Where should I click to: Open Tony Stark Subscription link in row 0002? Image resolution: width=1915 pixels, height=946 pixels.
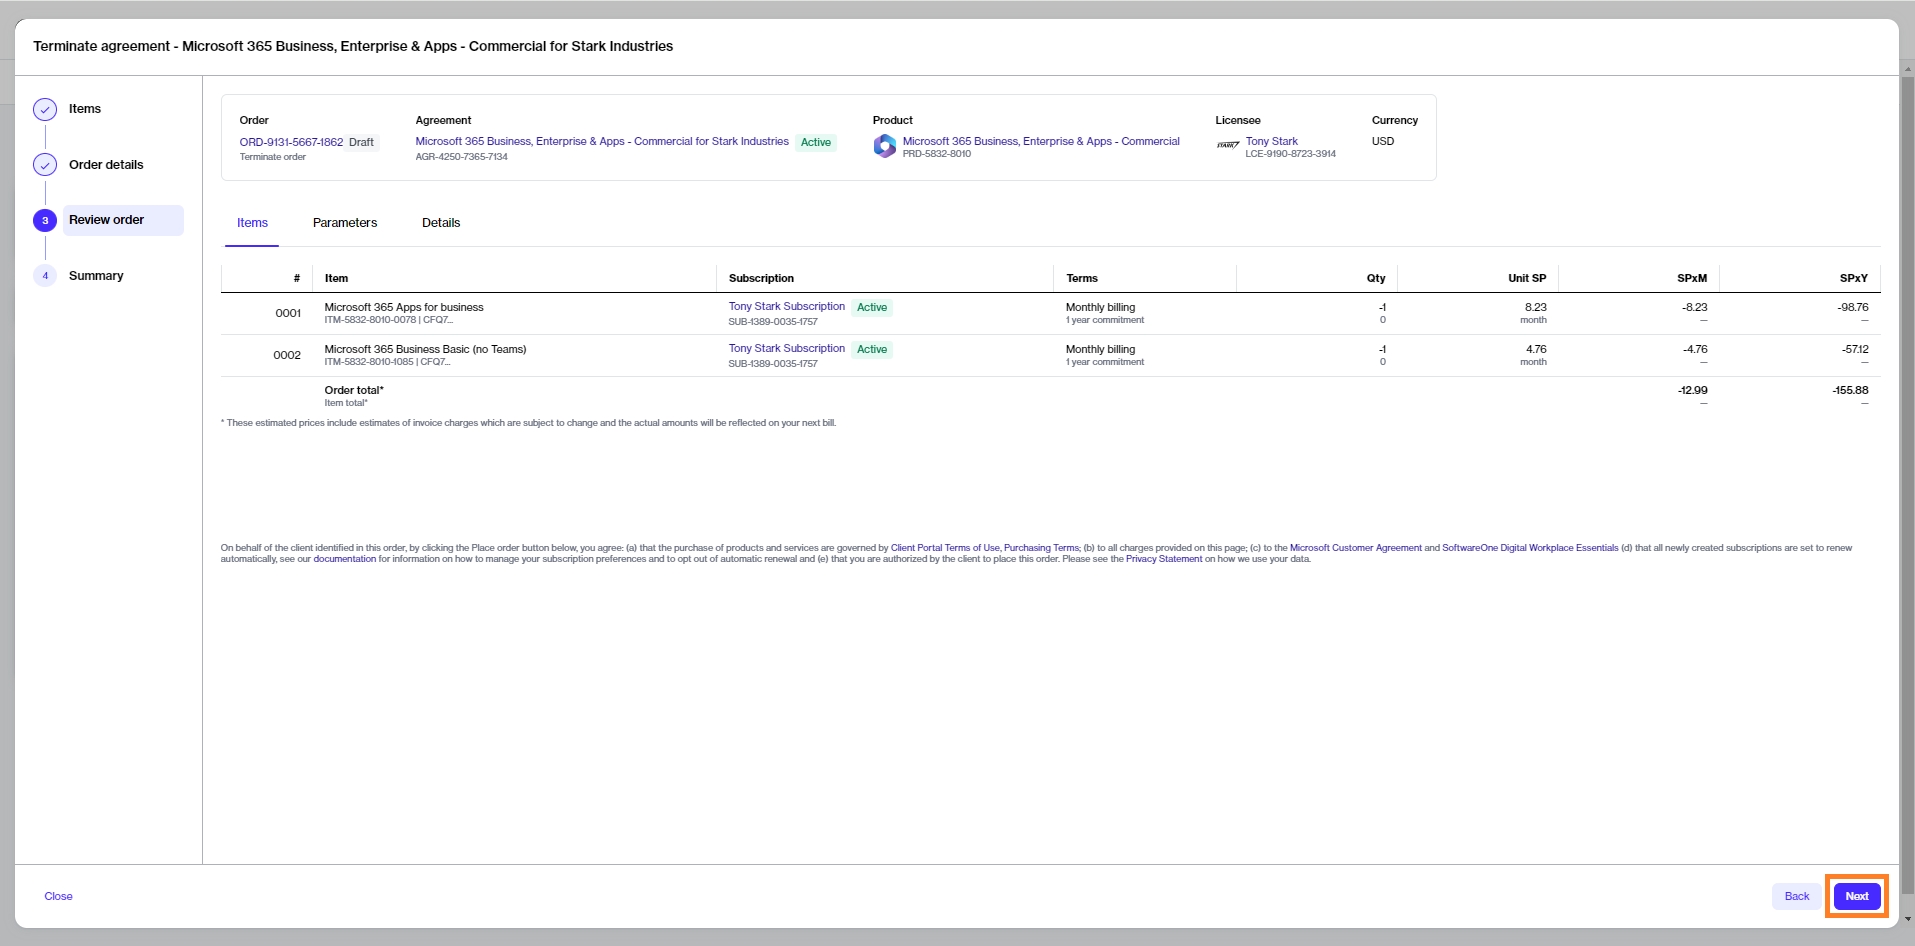pyautogui.click(x=786, y=348)
